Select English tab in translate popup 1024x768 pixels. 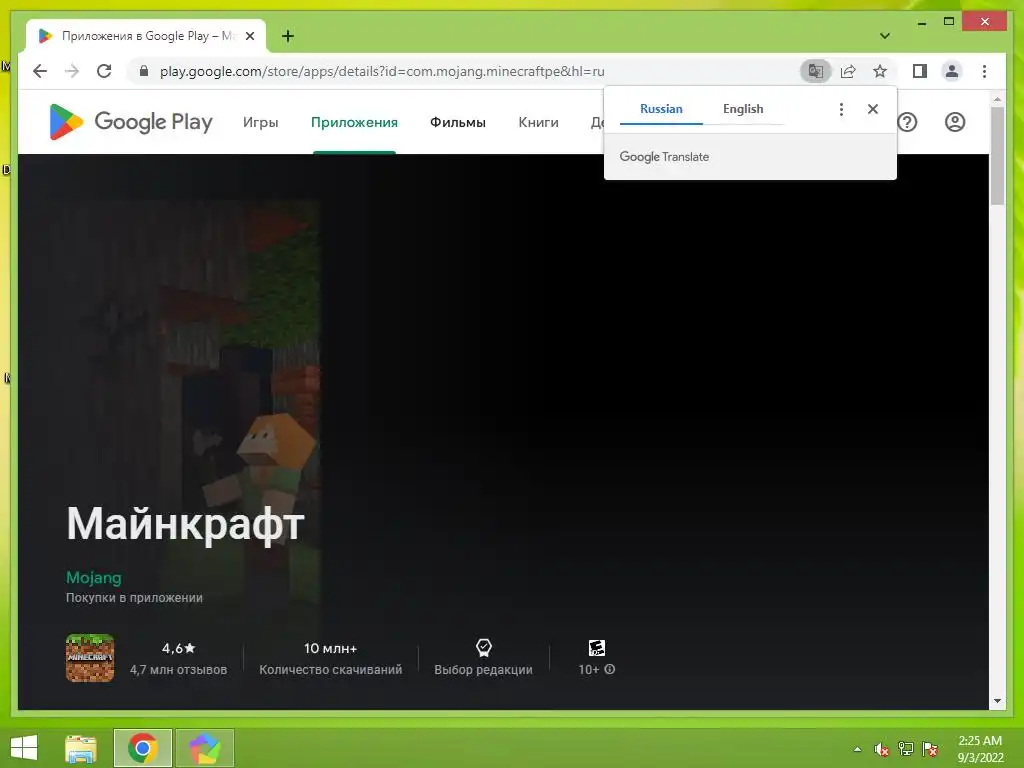[743, 109]
